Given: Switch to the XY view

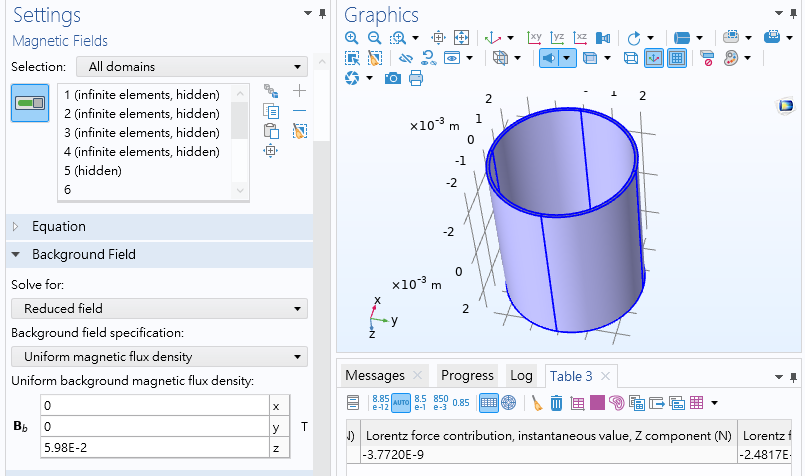Looking at the screenshot, I should coord(534,38).
